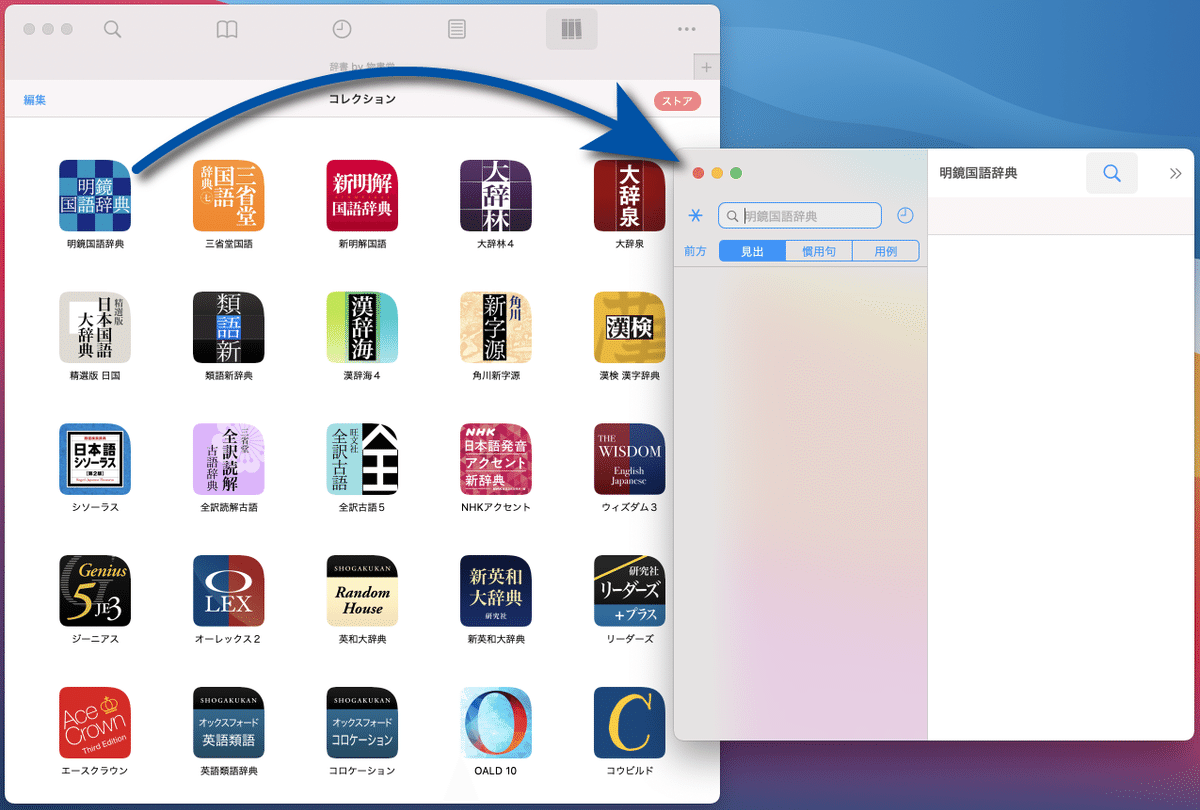Click the asterisk wildcard icon

coord(696,216)
